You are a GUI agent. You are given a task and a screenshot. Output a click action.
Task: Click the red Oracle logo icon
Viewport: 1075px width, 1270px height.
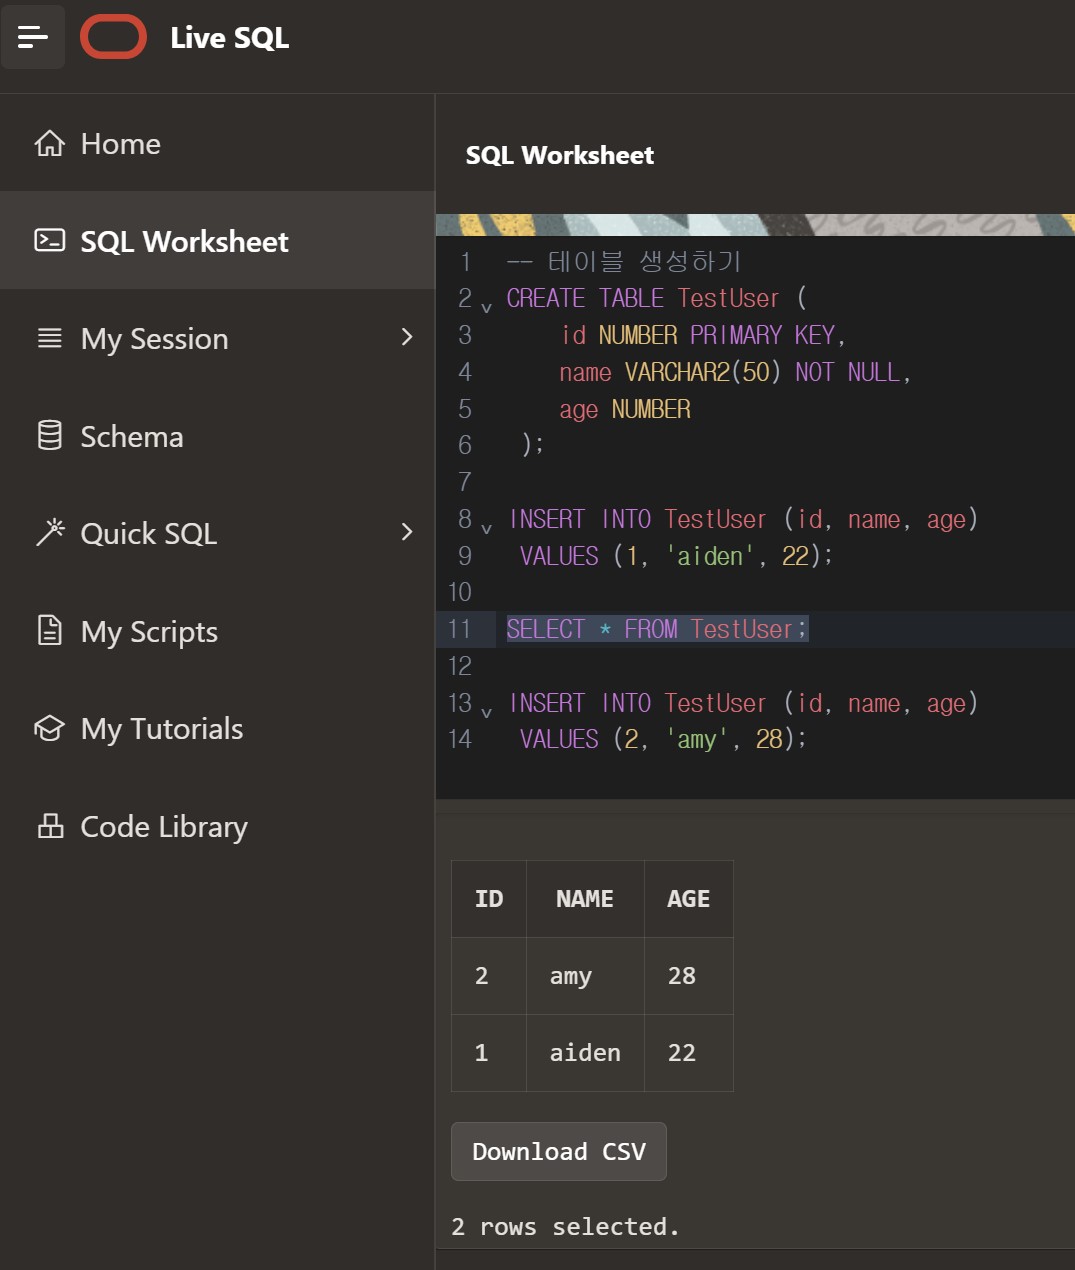point(113,37)
